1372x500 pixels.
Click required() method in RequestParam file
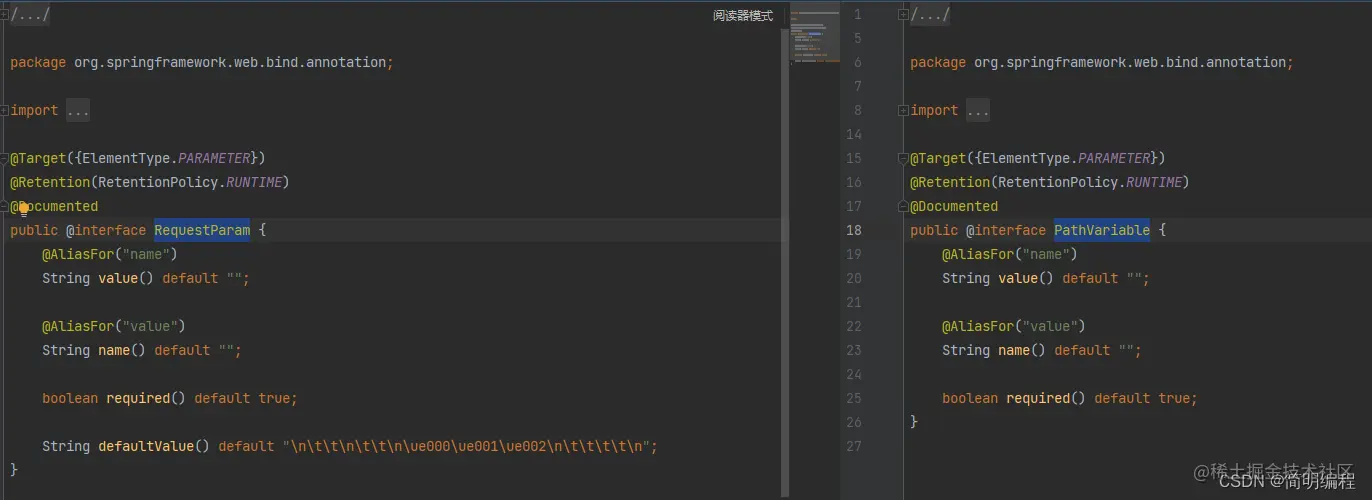146,398
